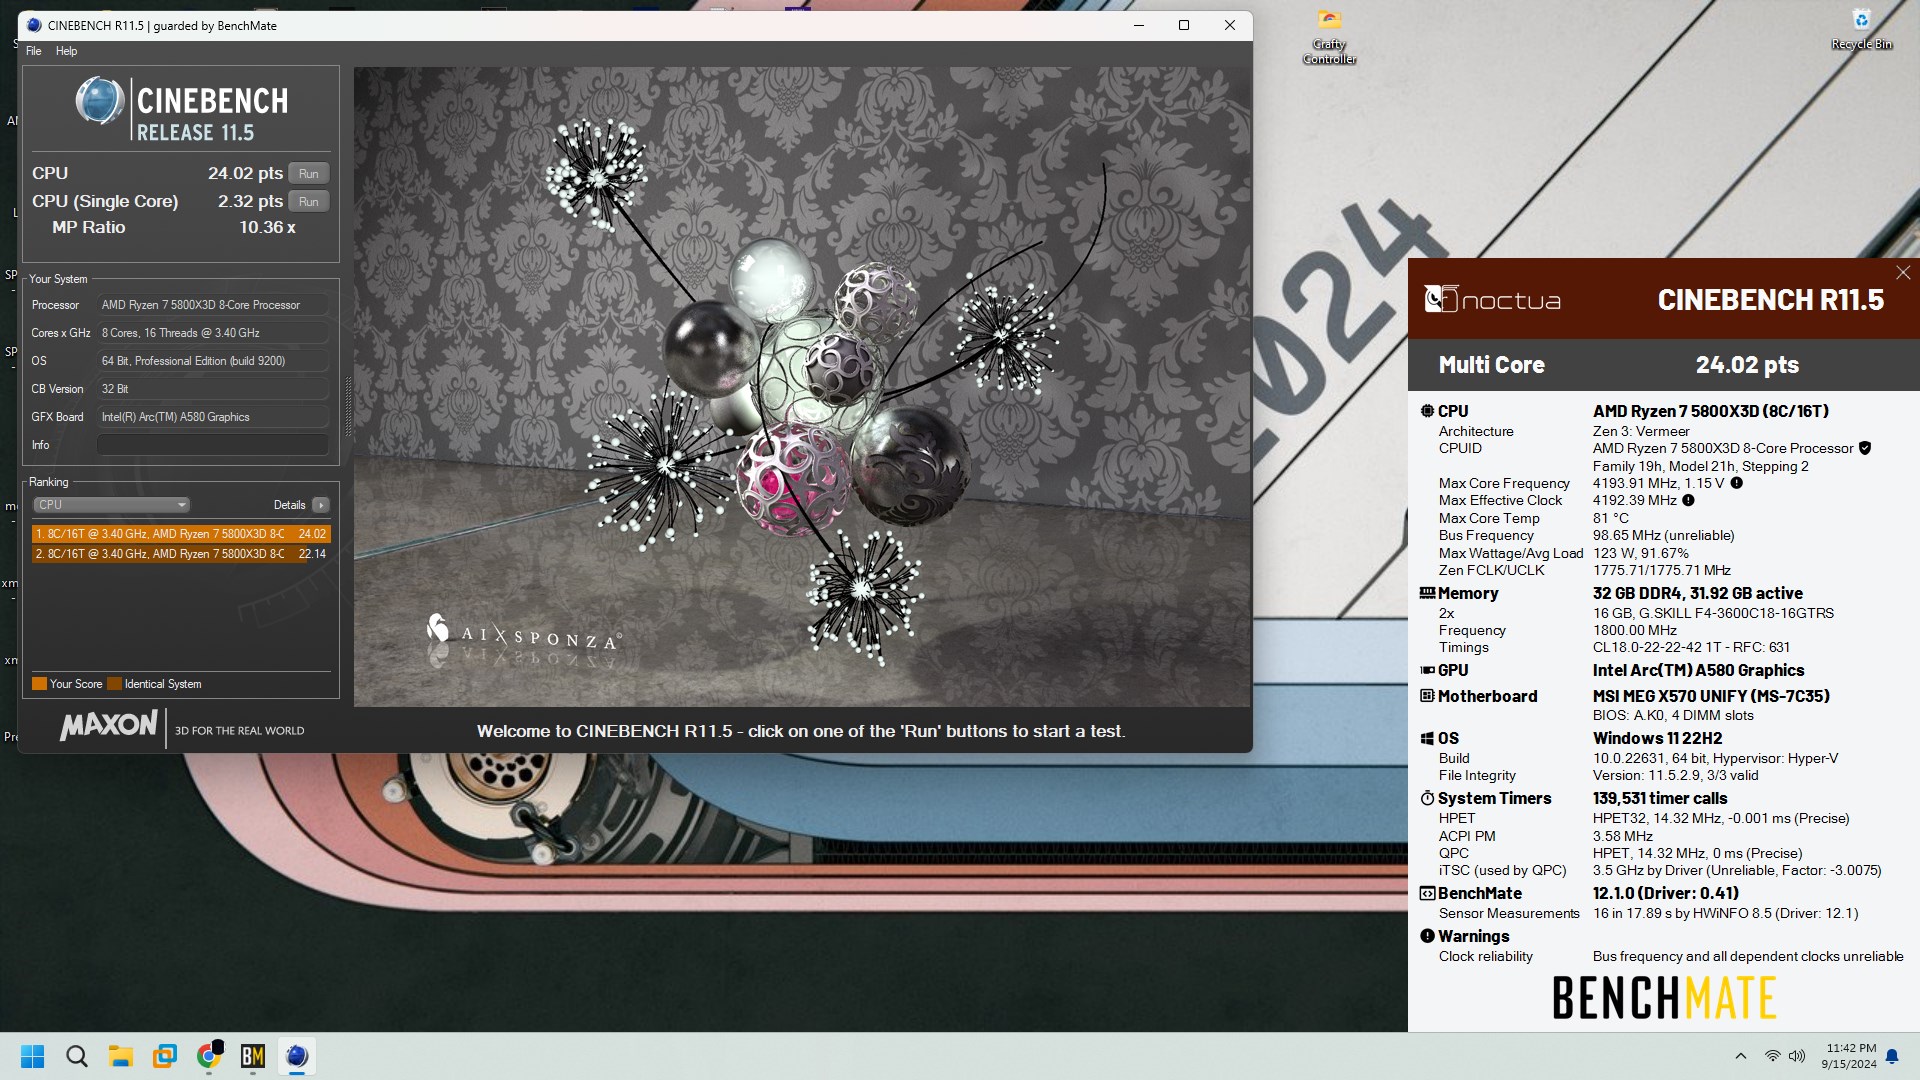
Task: Run the CPU Single Core test
Action: point(309,201)
